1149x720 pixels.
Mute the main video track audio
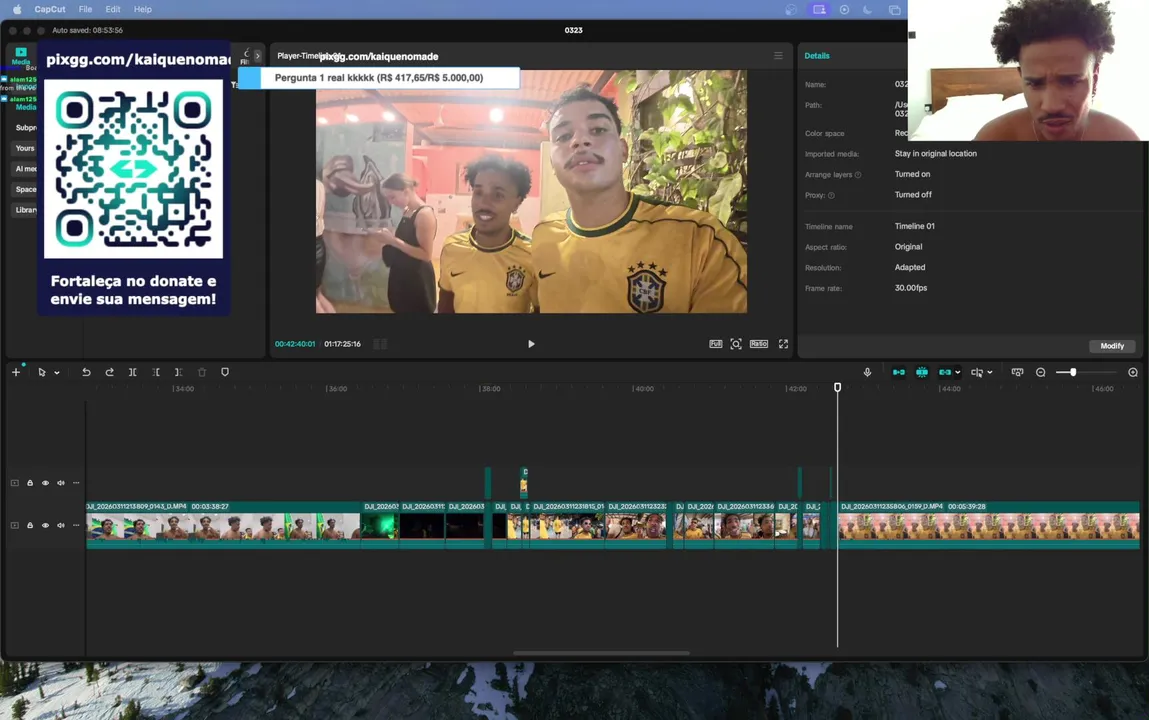(61, 525)
